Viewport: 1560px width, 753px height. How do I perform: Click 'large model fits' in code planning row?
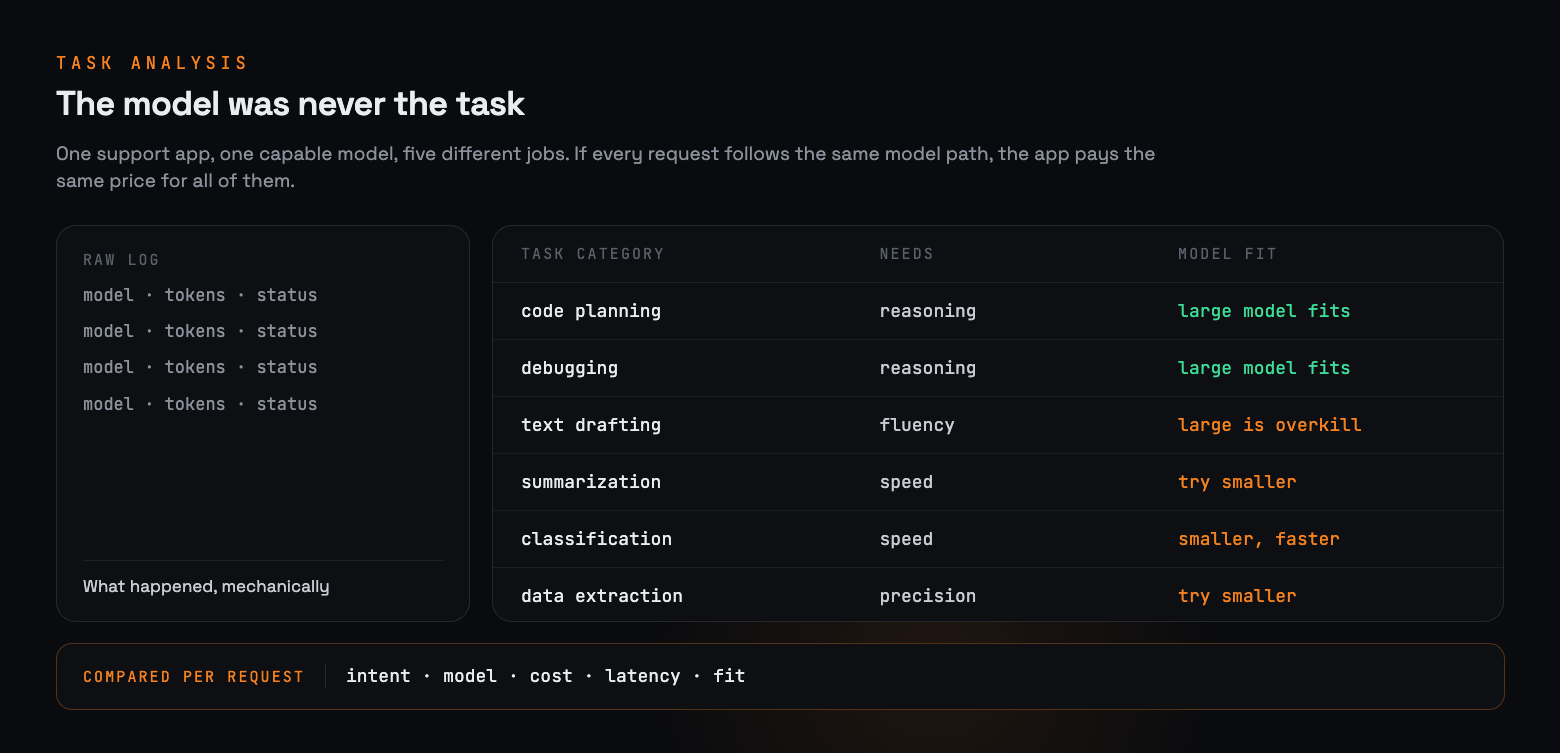(1264, 311)
